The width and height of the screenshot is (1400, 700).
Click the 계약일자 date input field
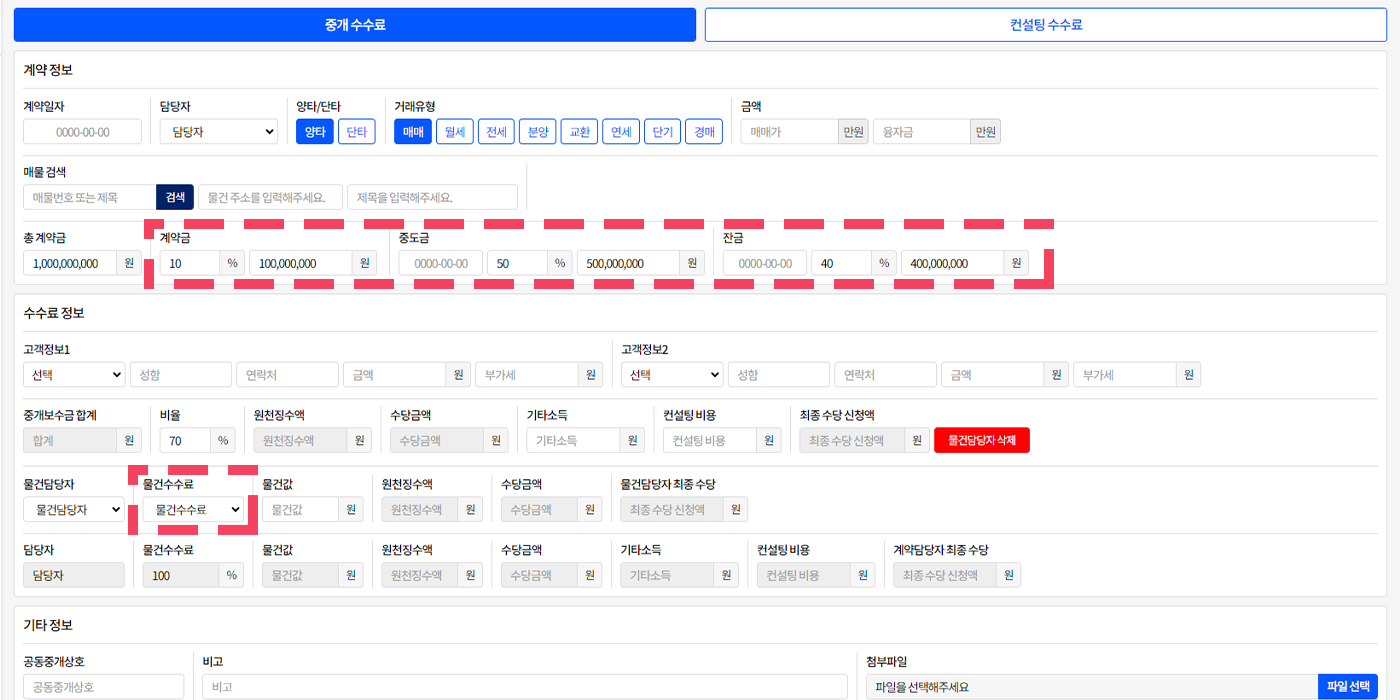click(82, 132)
